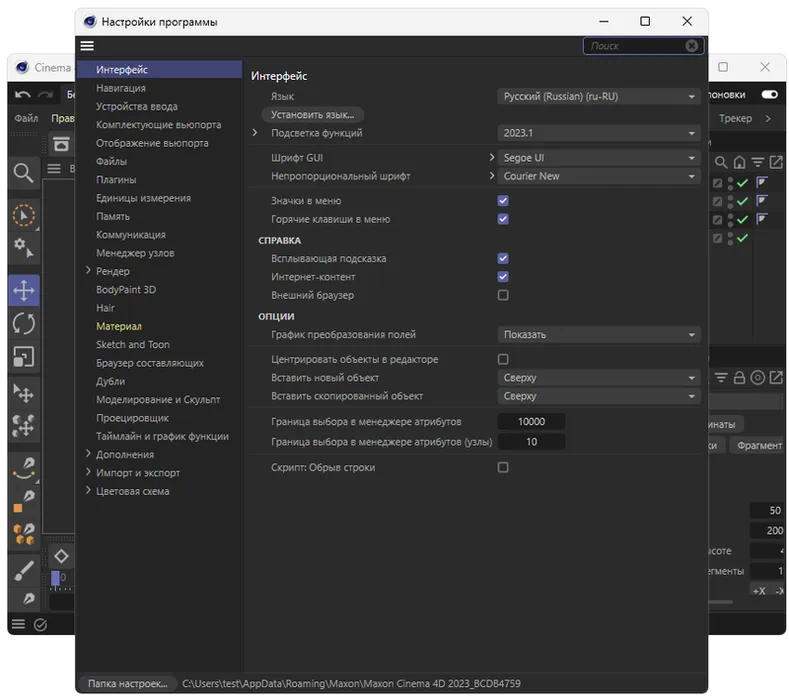Image resolution: width=789 pixels, height=700 pixels.
Task: Select the Live Selection tool
Action: coord(23,215)
